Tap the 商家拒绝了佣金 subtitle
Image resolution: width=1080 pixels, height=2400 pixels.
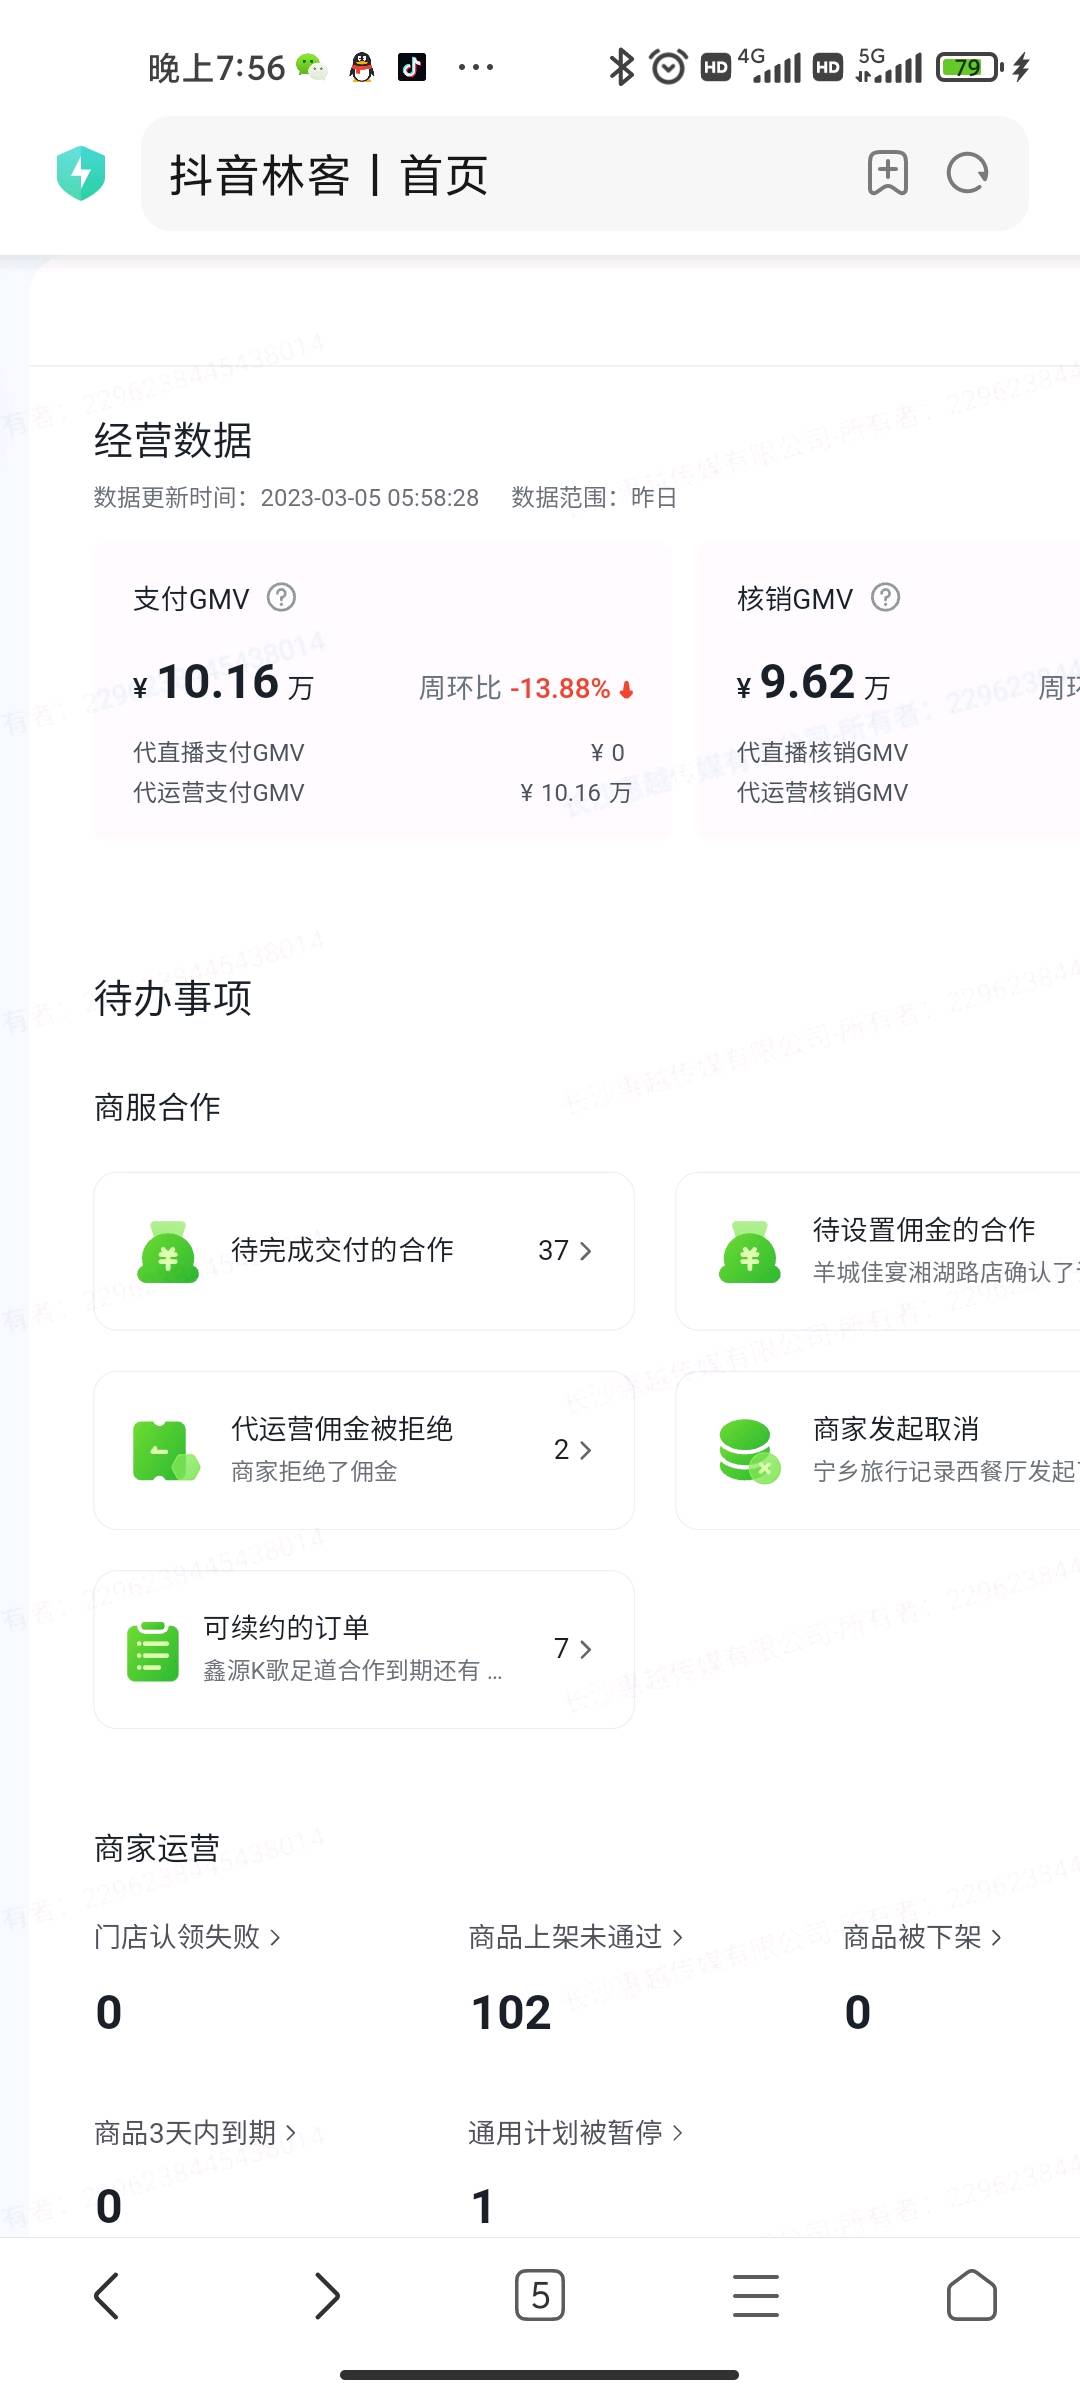(x=314, y=1472)
